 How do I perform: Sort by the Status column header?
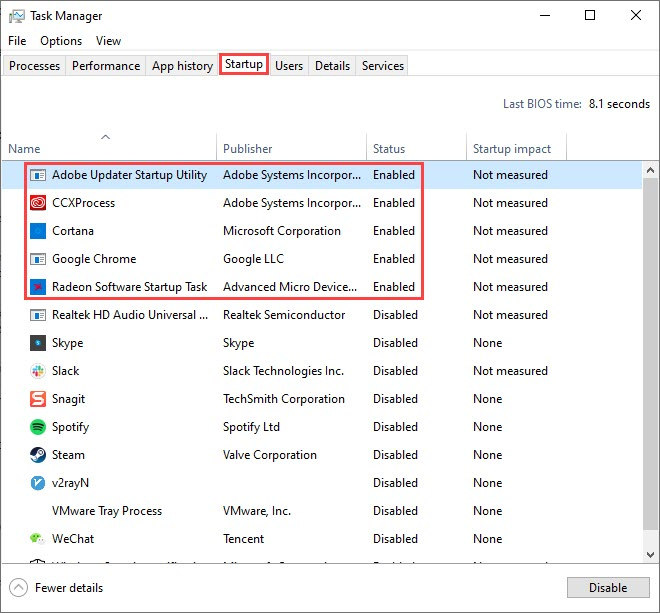point(416,149)
